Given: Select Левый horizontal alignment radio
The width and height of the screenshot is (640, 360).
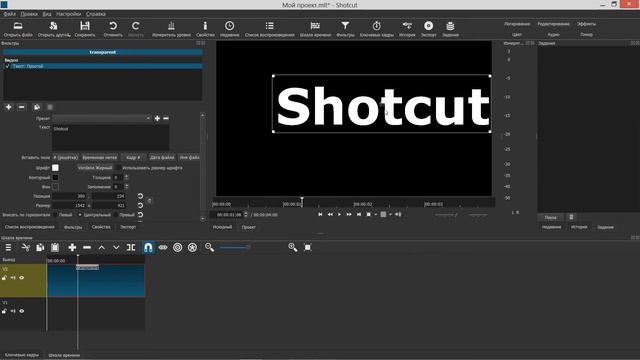Looking at the screenshot, I should point(56,215).
